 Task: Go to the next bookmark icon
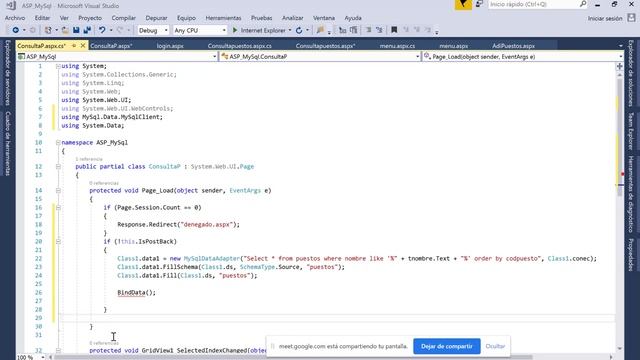coord(417,30)
